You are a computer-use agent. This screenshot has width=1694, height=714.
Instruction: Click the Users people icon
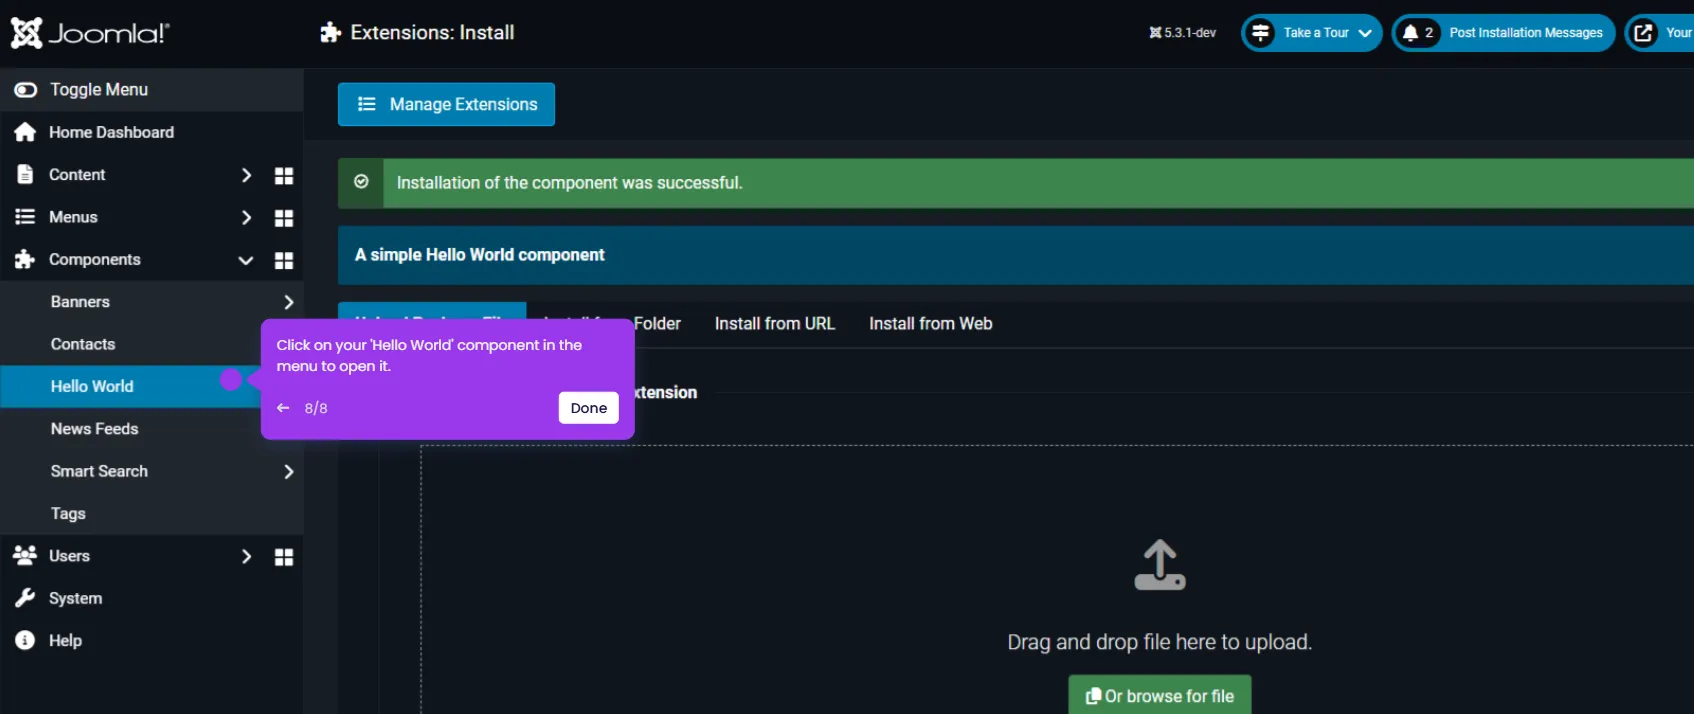25,555
